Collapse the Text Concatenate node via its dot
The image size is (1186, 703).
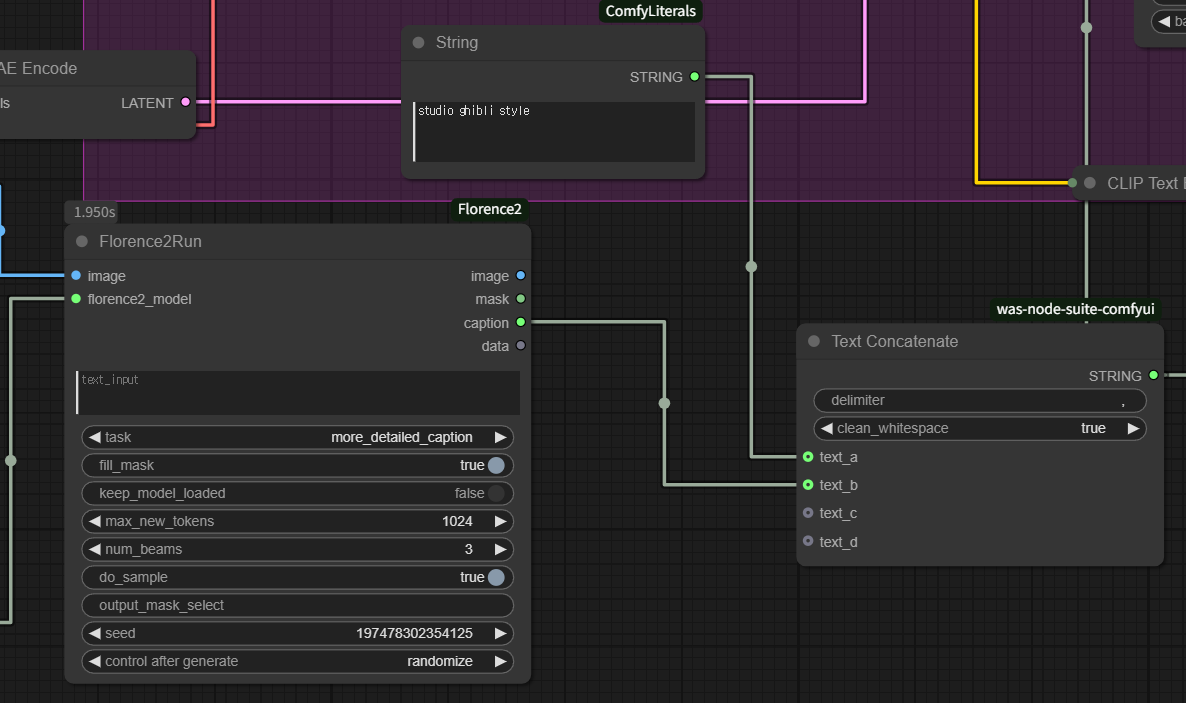[x=814, y=341]
